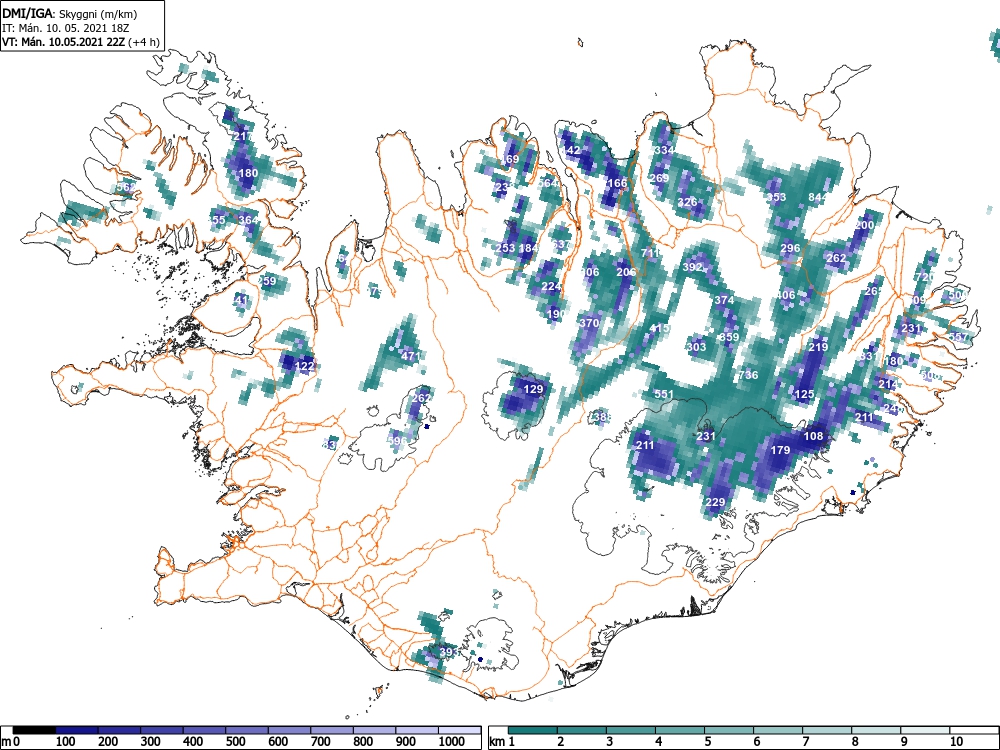Click the visibility value '219' in the east
Image resolution: width=1000 pixels, height=750 pixels.
(818, 347)
